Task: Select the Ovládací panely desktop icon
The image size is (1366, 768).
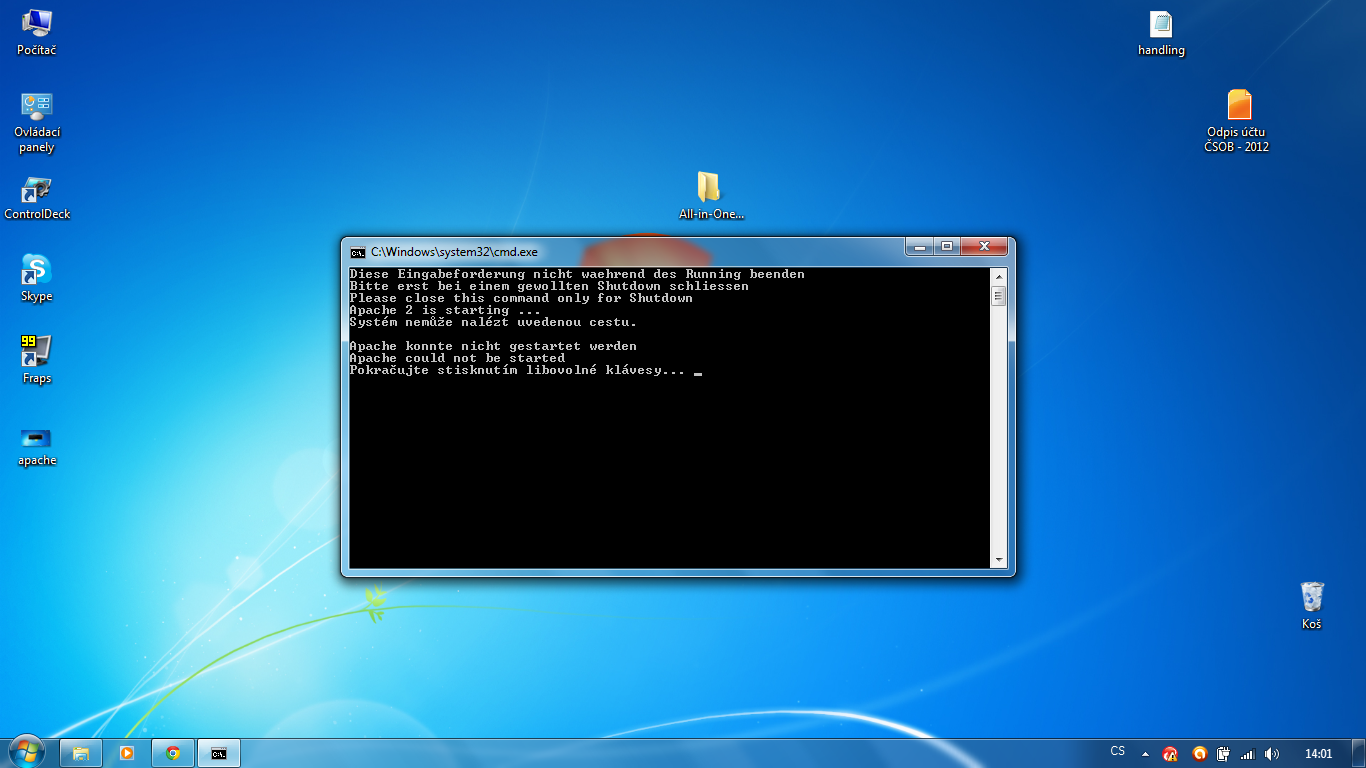Action: coord(37,123)
